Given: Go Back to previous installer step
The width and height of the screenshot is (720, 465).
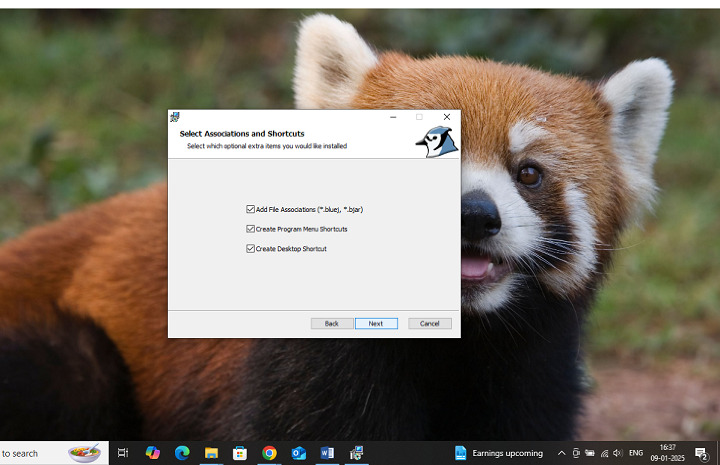Looking at the screenshot, I should 332,324.
